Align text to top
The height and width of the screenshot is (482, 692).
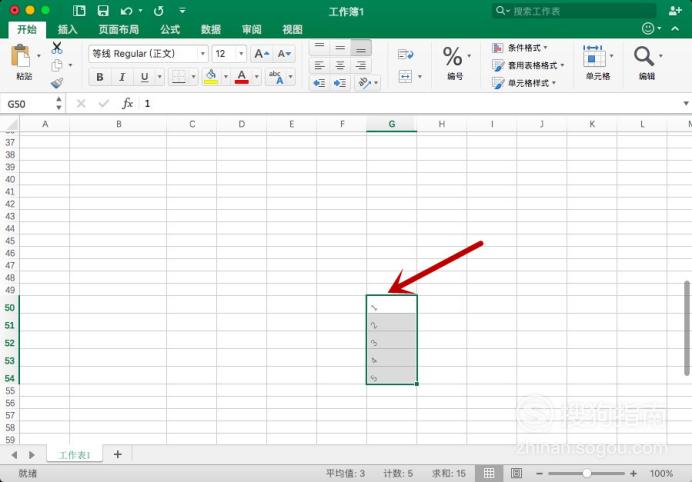click(x=320, y=47)
